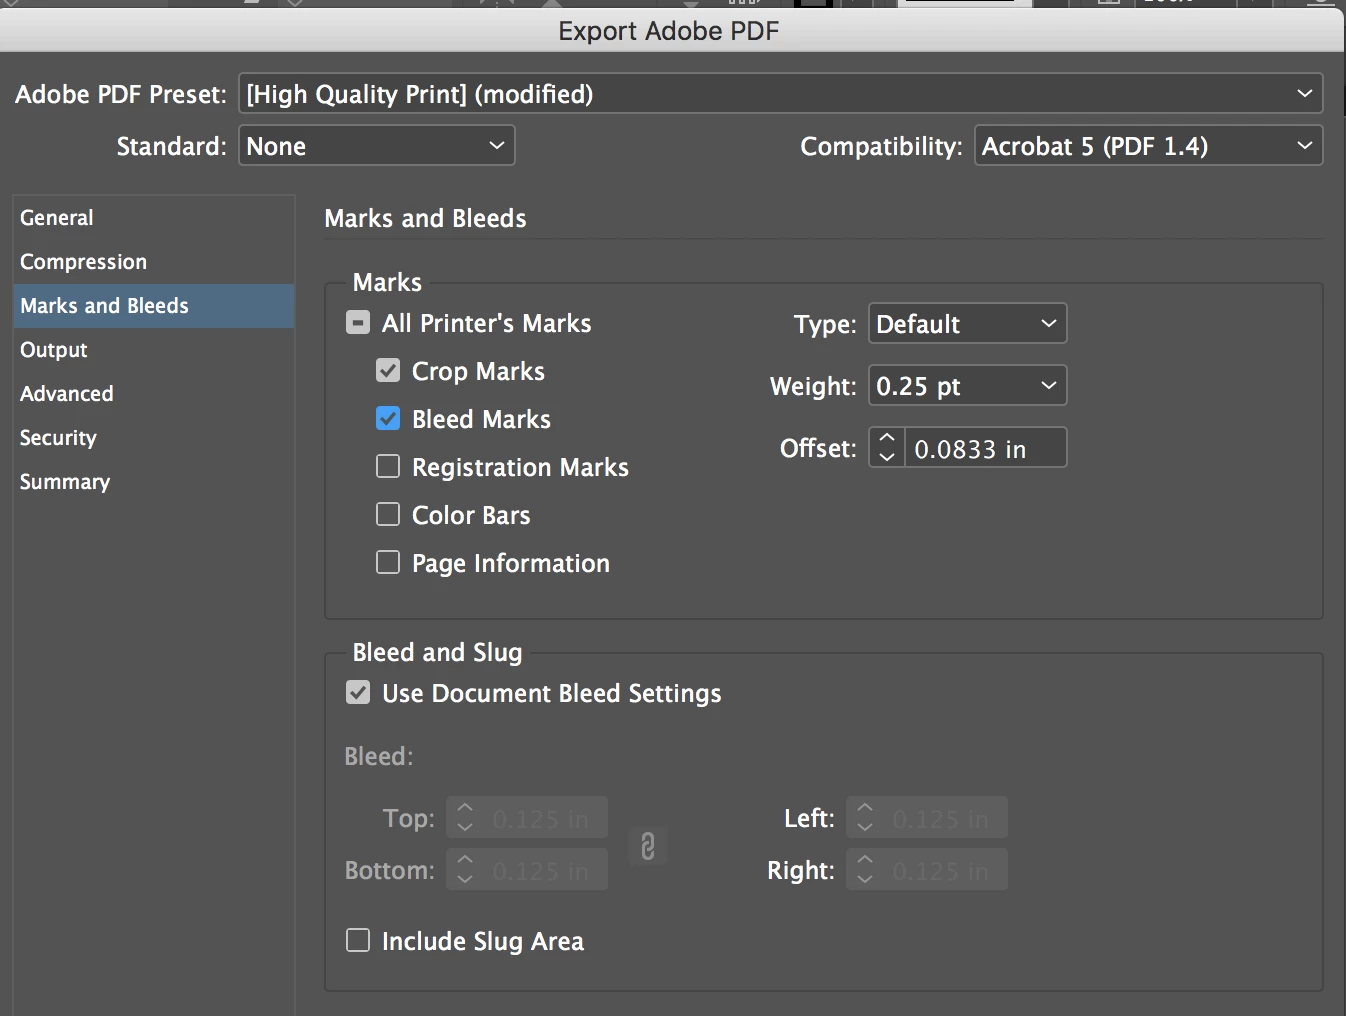This screenshot has width=1346, height=1016.
Task: Open the Standard dropdown set to None
Action: 376,145
